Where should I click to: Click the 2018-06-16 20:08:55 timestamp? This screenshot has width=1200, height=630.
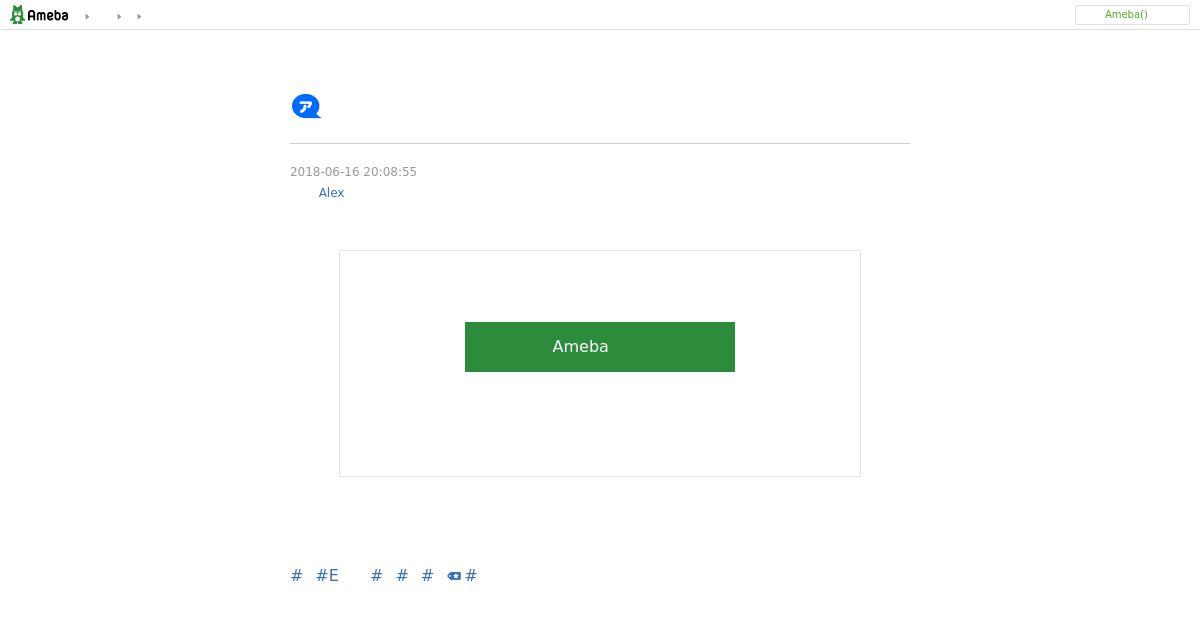pyautogui.click(x=353, y=172)
